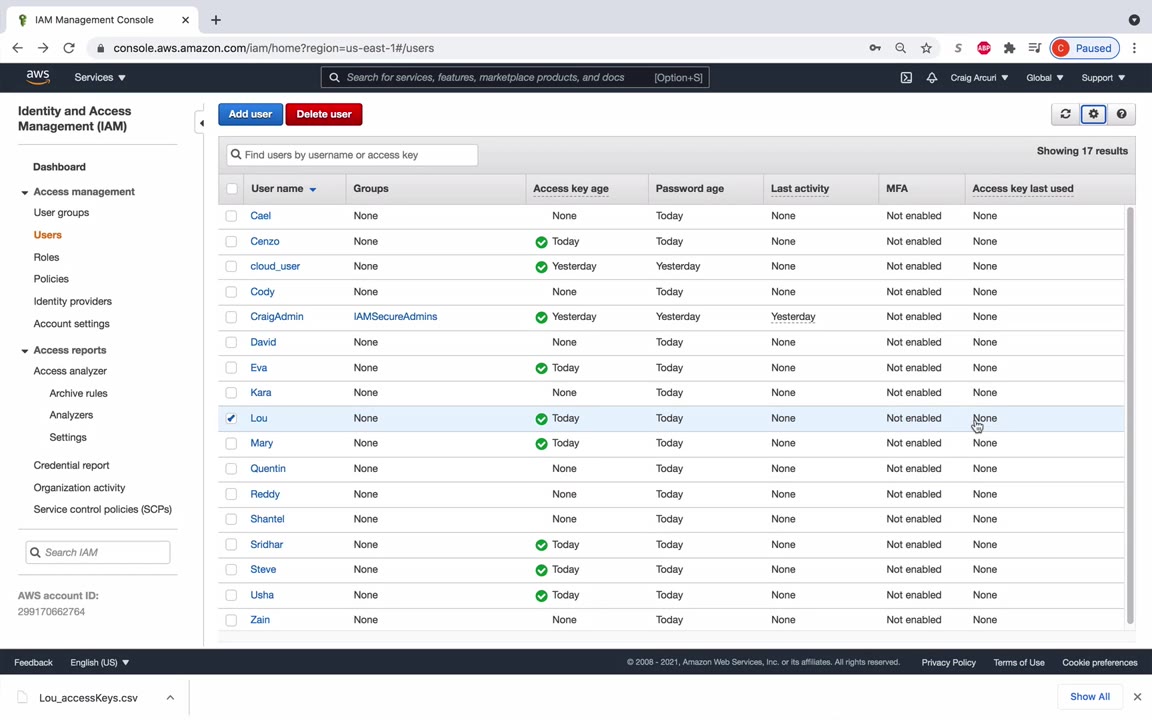Screen dimensions: 1152x720
Task: Click the refresh users list icon
Action: (1065, 114)
